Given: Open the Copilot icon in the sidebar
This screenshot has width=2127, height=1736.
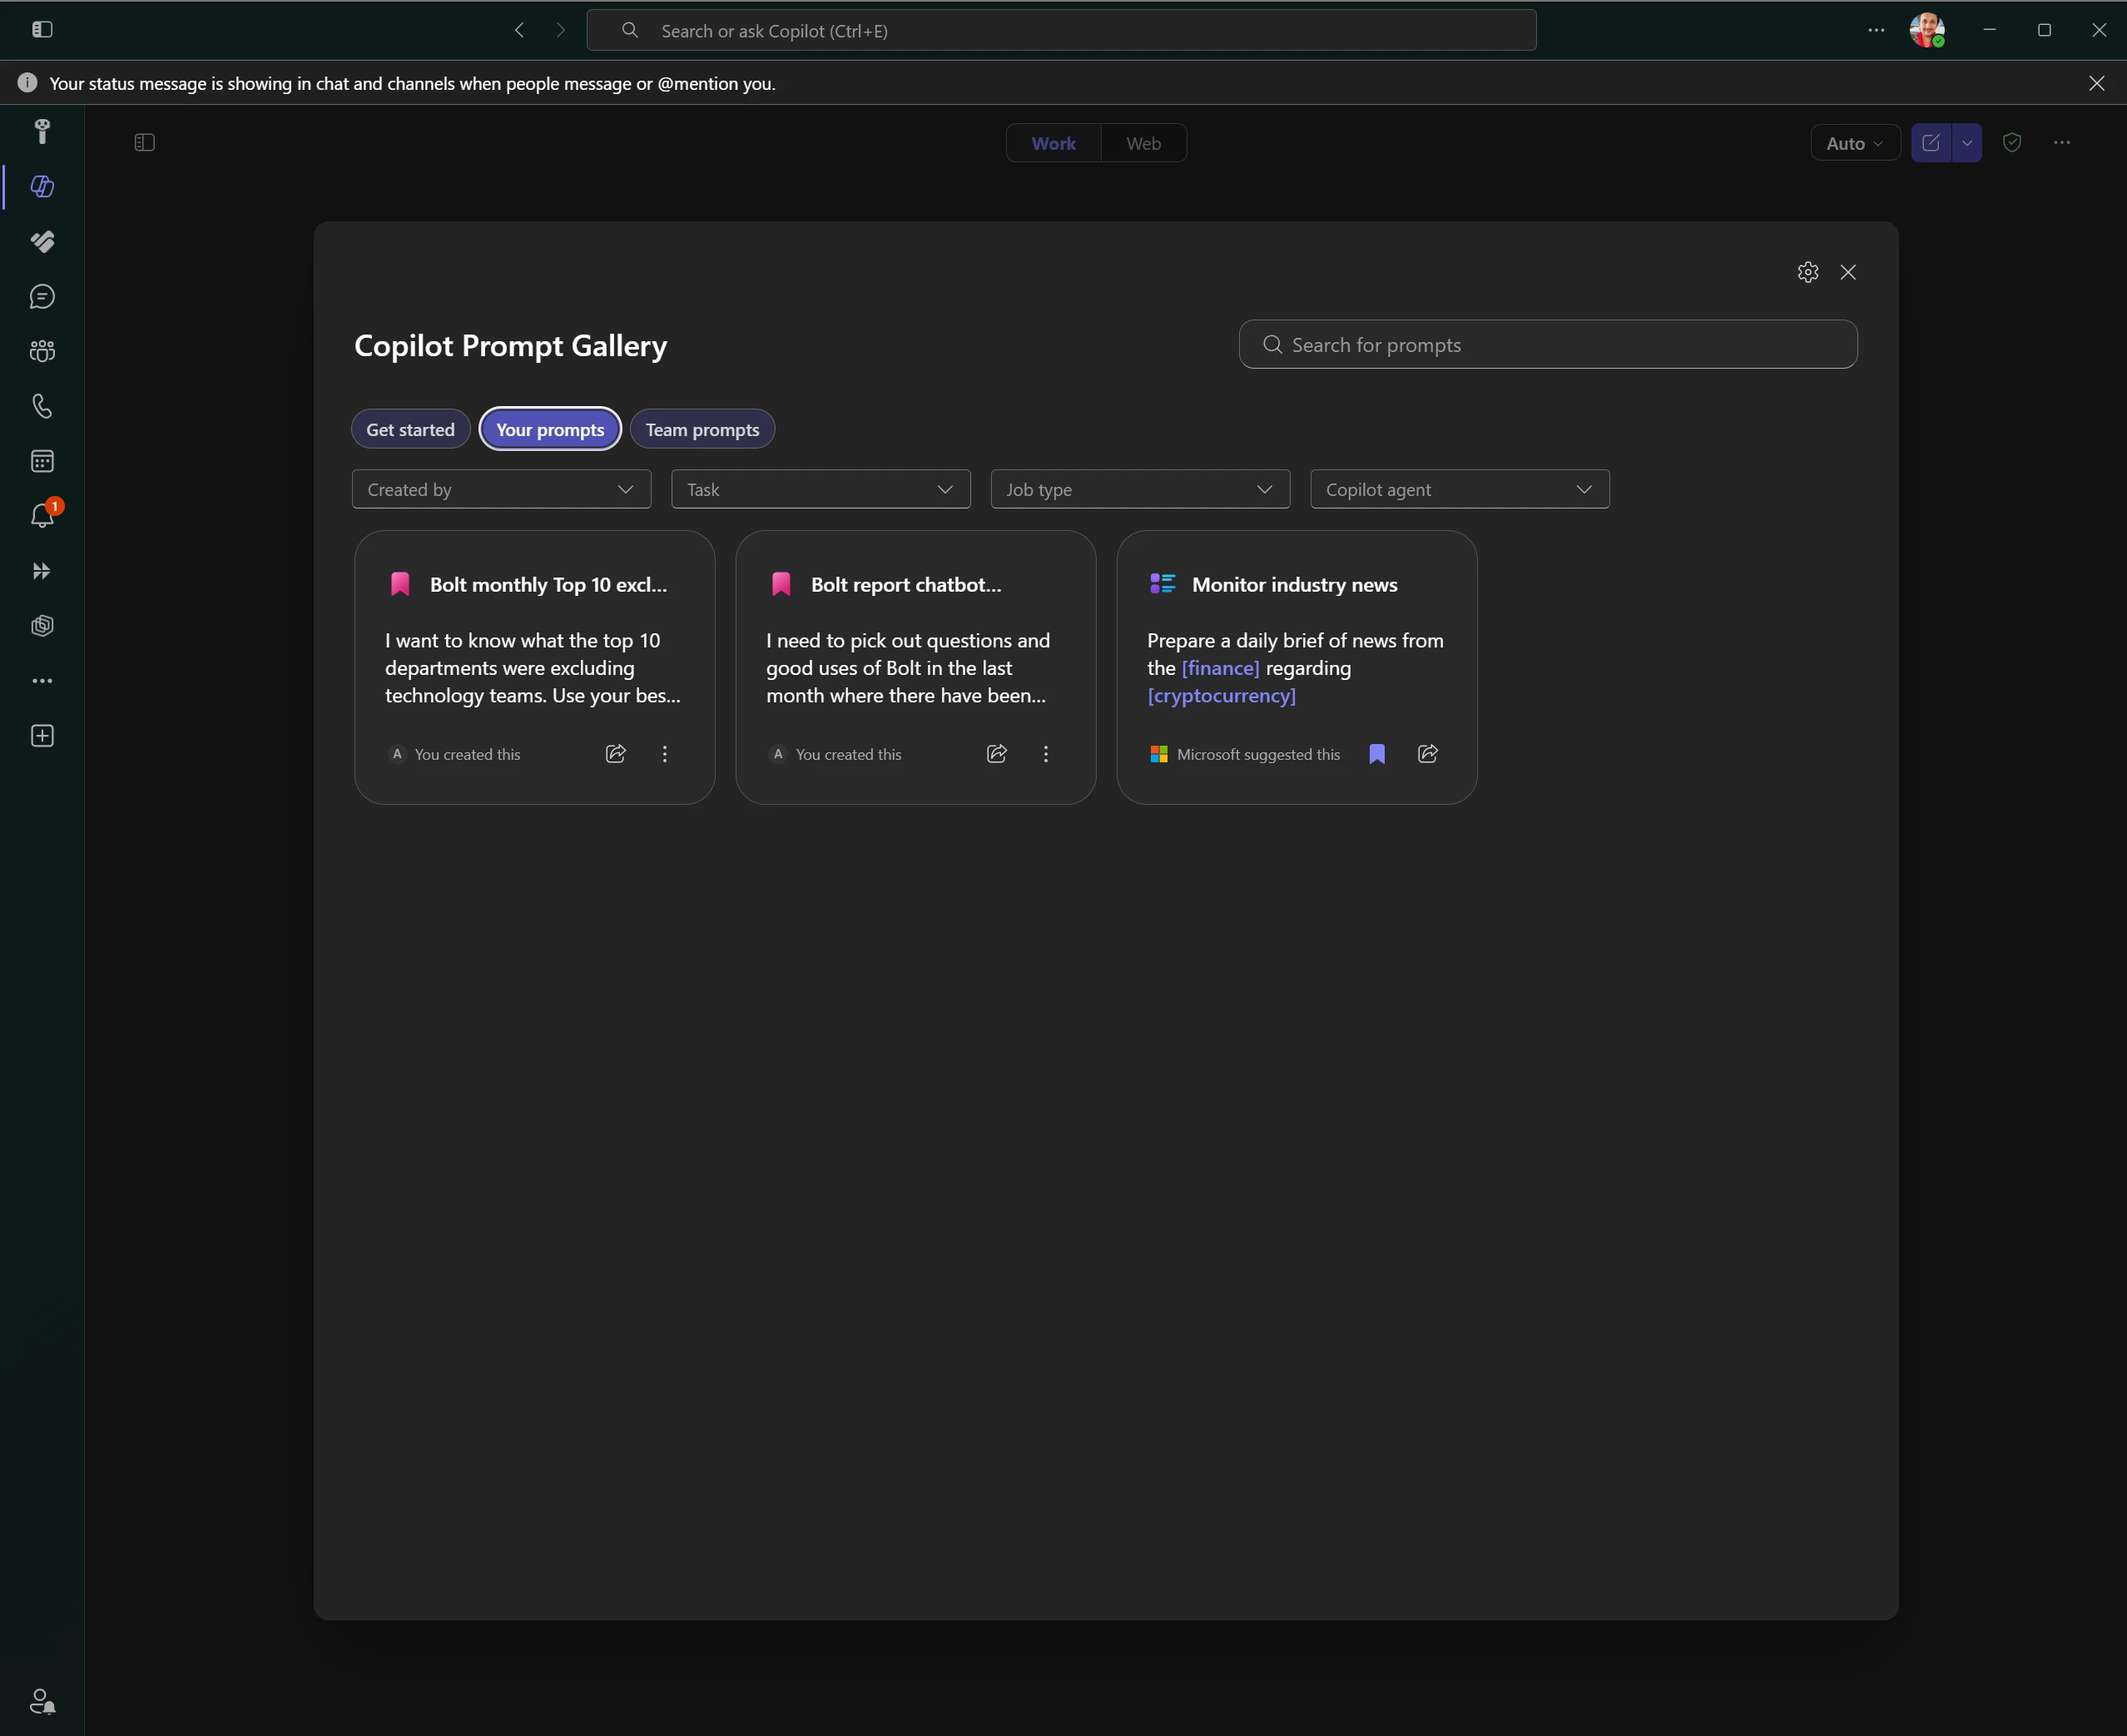Looking at the screenshot, I should pos(42,187).
